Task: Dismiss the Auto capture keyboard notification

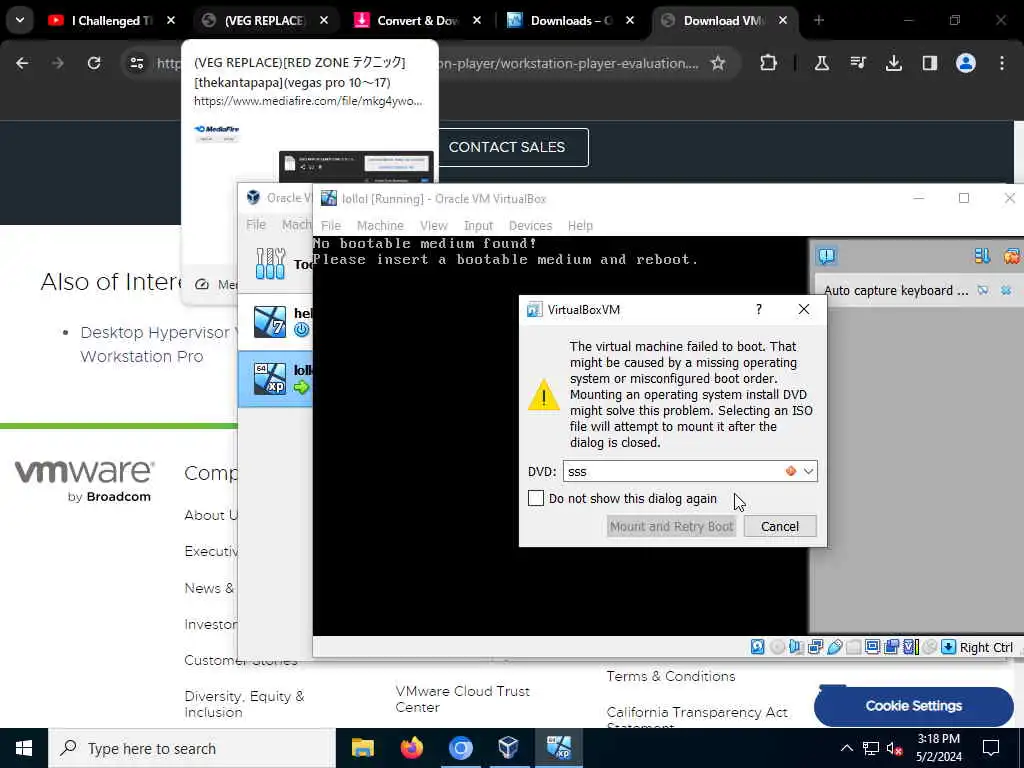Action: (1006, 290)
